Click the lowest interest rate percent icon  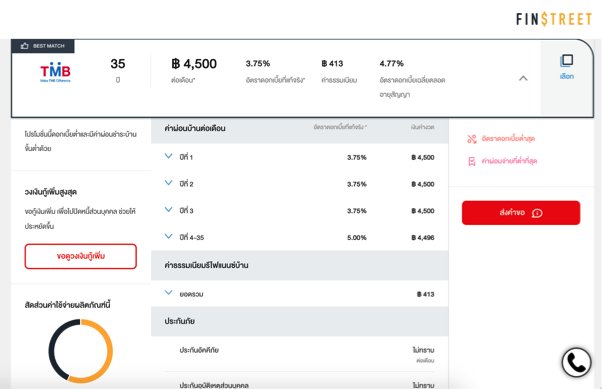(471, 139)
